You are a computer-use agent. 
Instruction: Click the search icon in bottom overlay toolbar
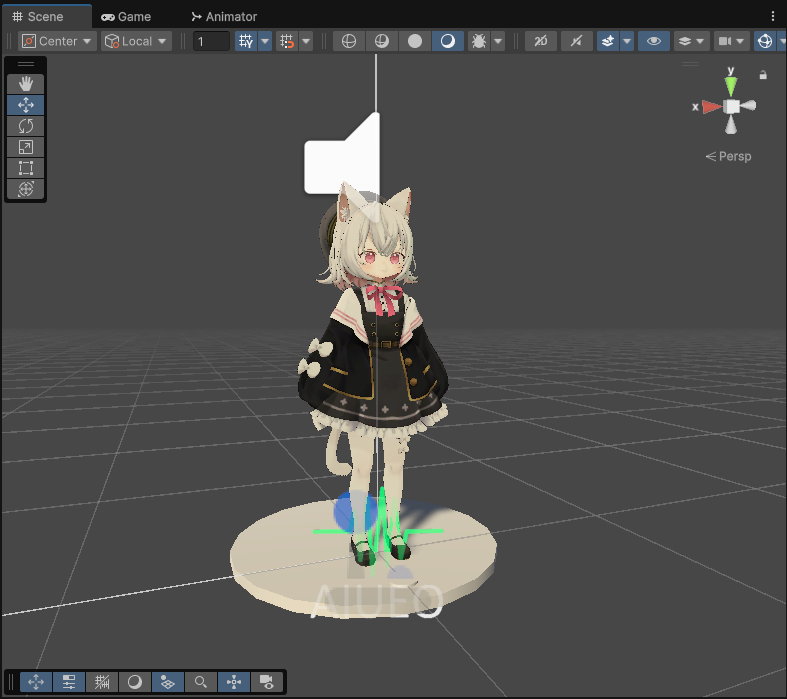[x=201, y=682]
